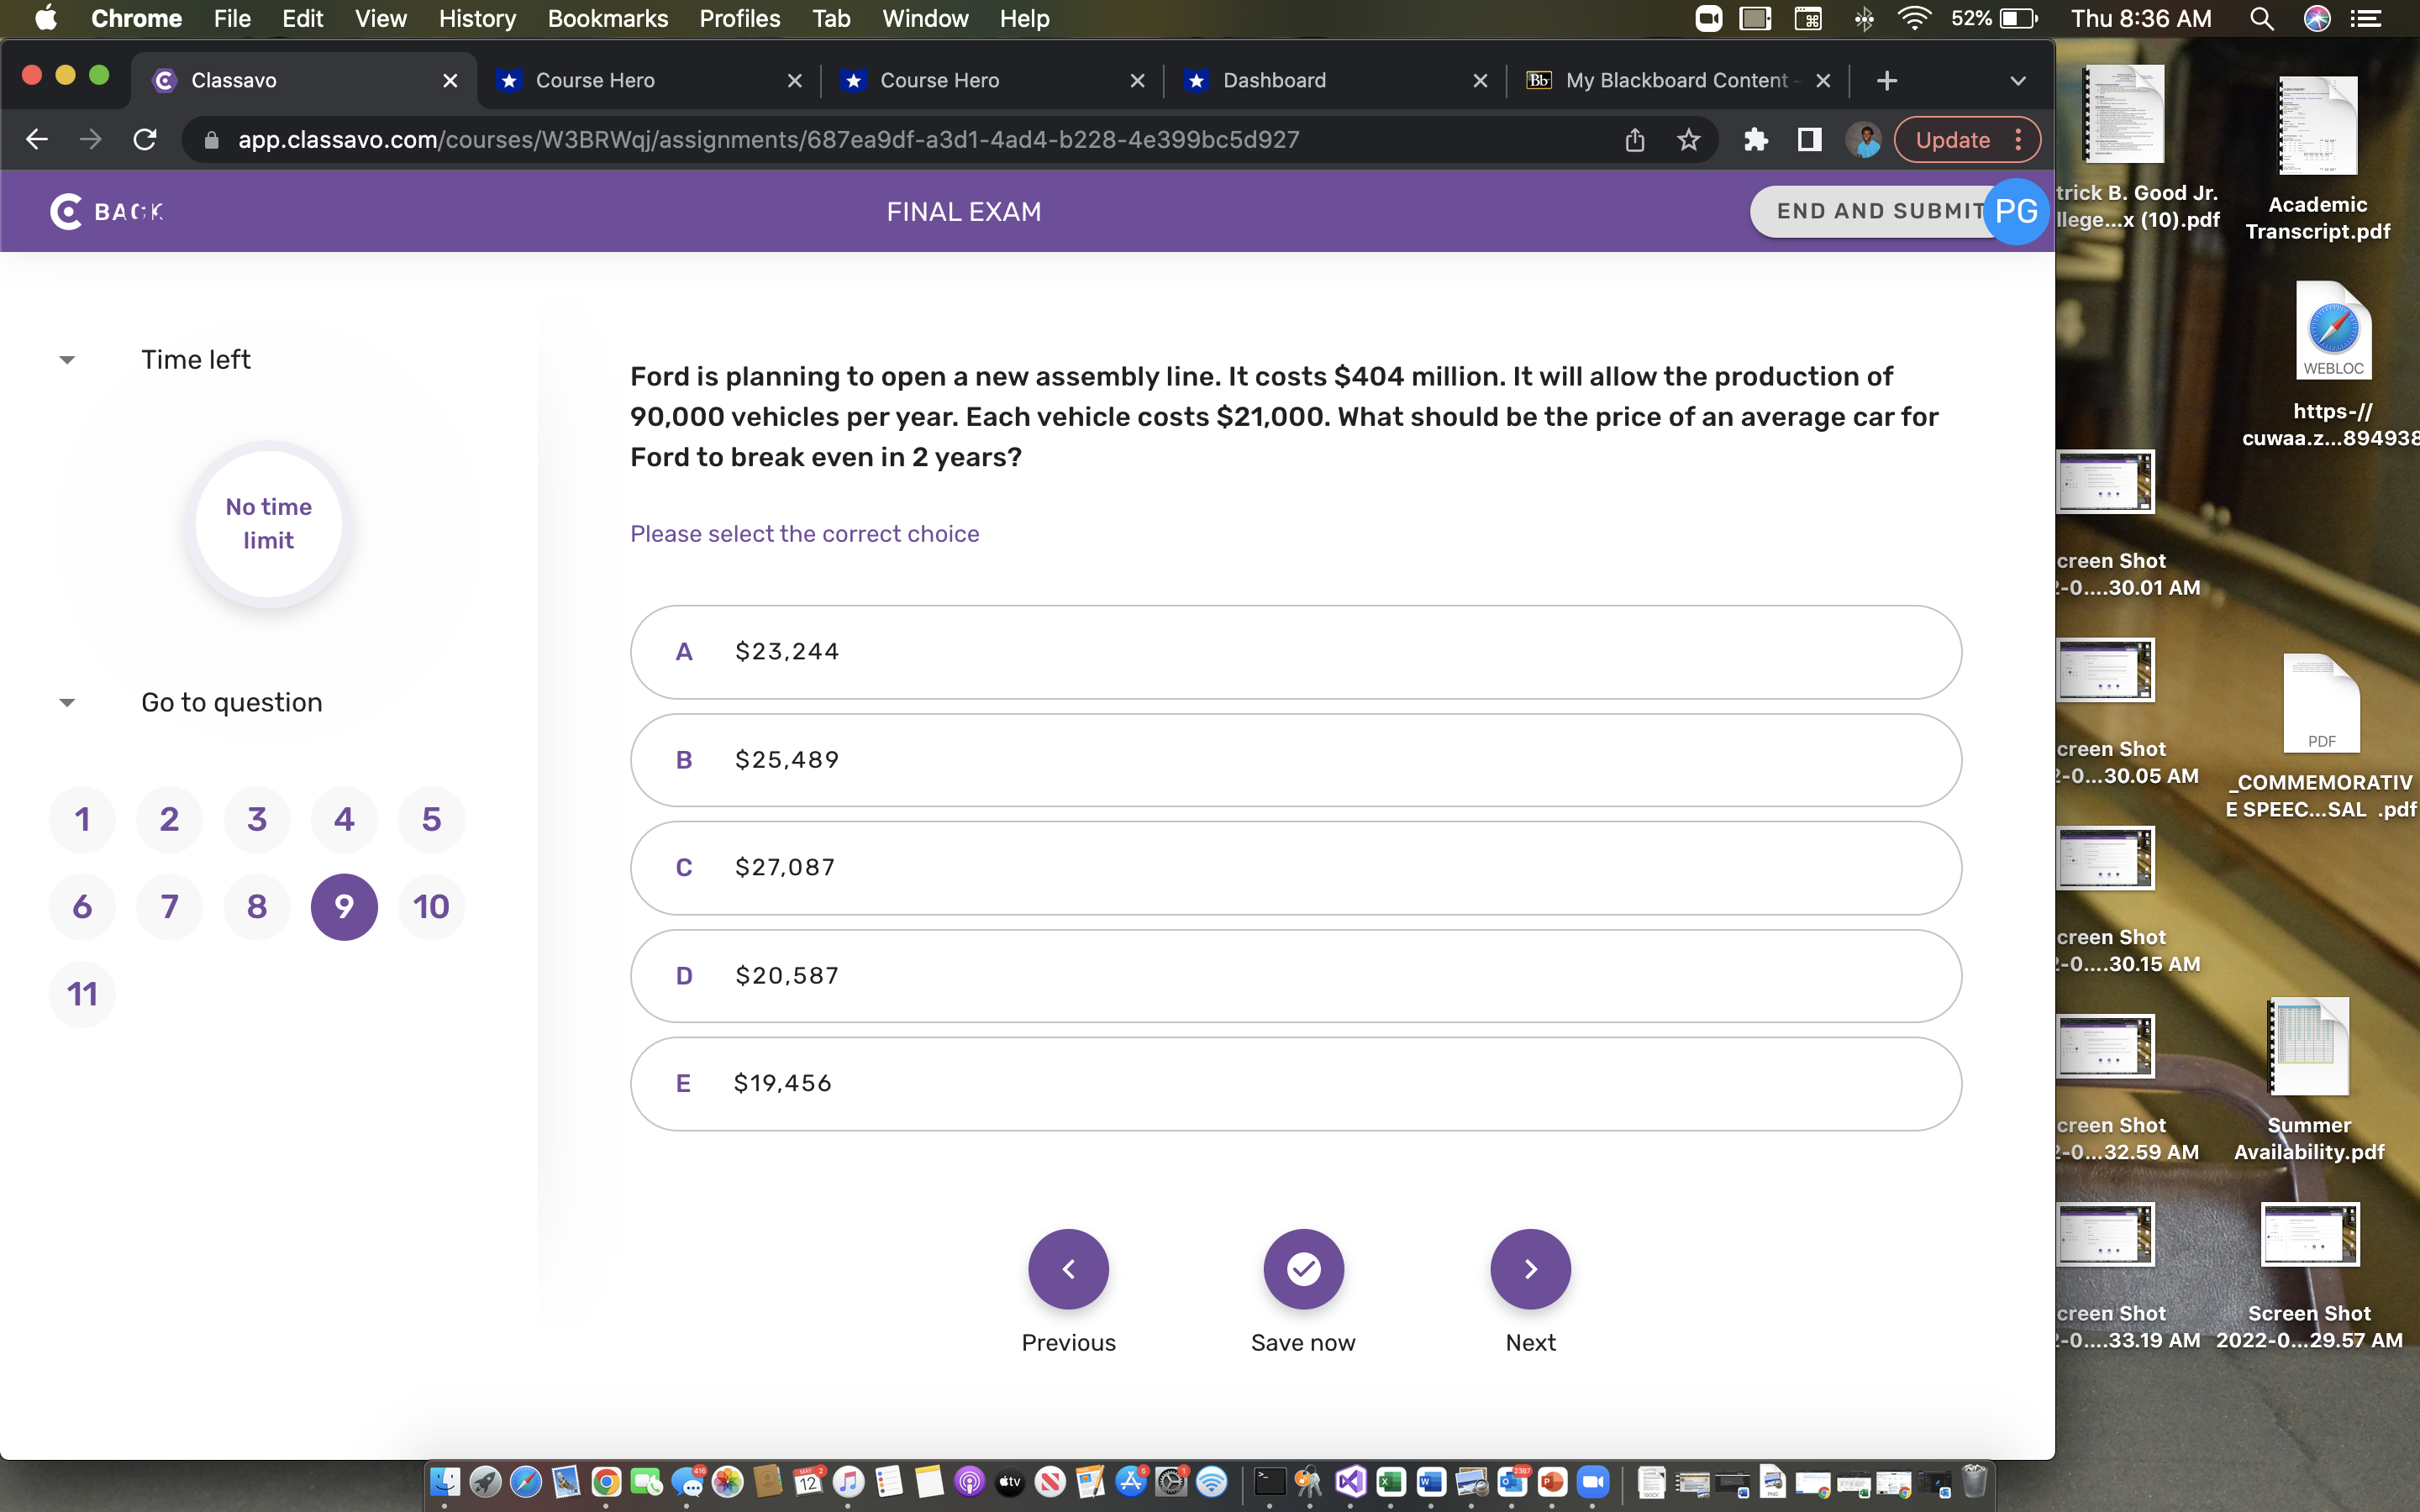Click the Save now button
This screenshot has width=2420, height=1512.
pos(1302,1268)
